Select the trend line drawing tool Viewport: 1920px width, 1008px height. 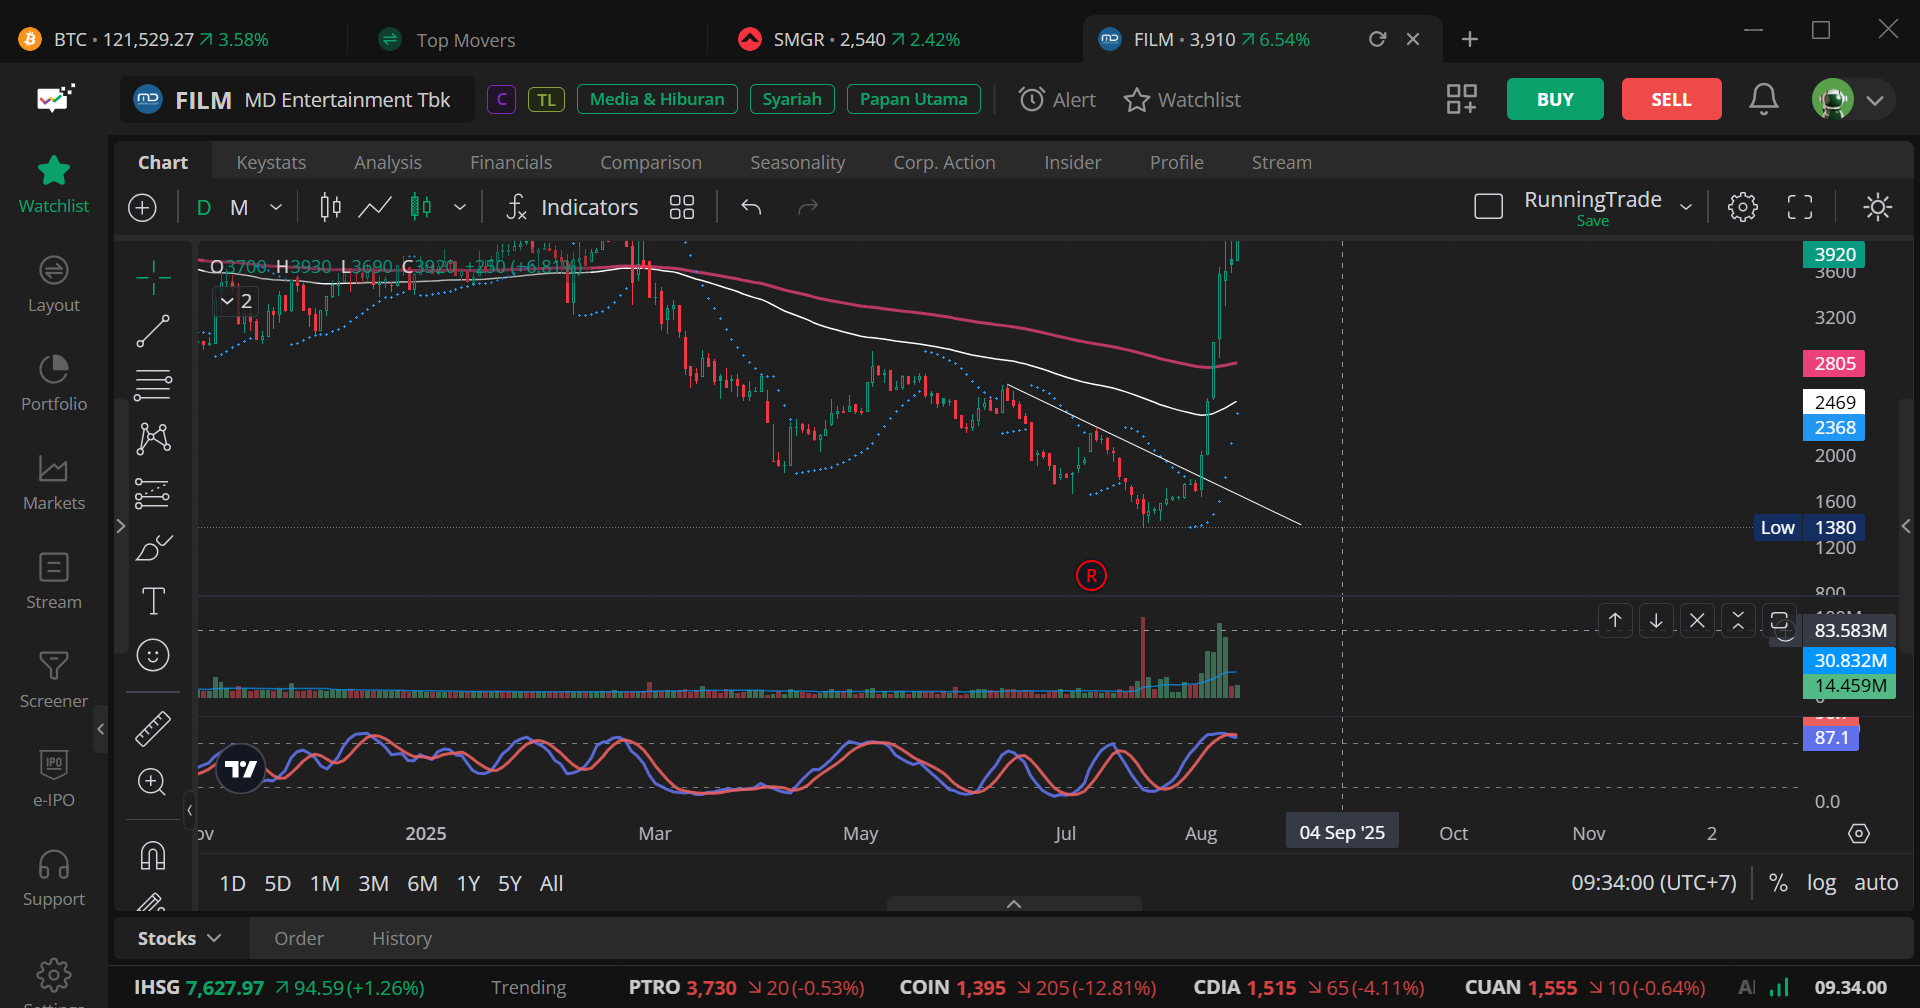(153, 331)
